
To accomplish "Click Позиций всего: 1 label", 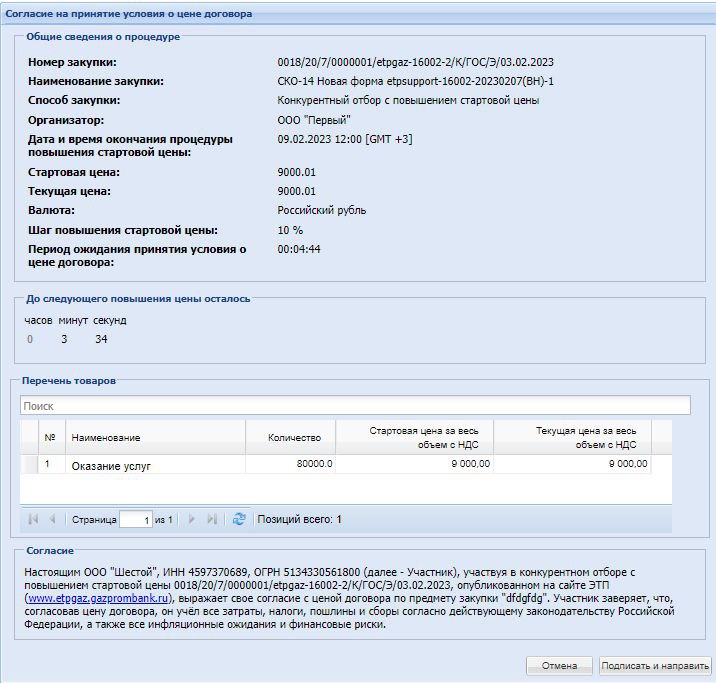I will [299, 519].
